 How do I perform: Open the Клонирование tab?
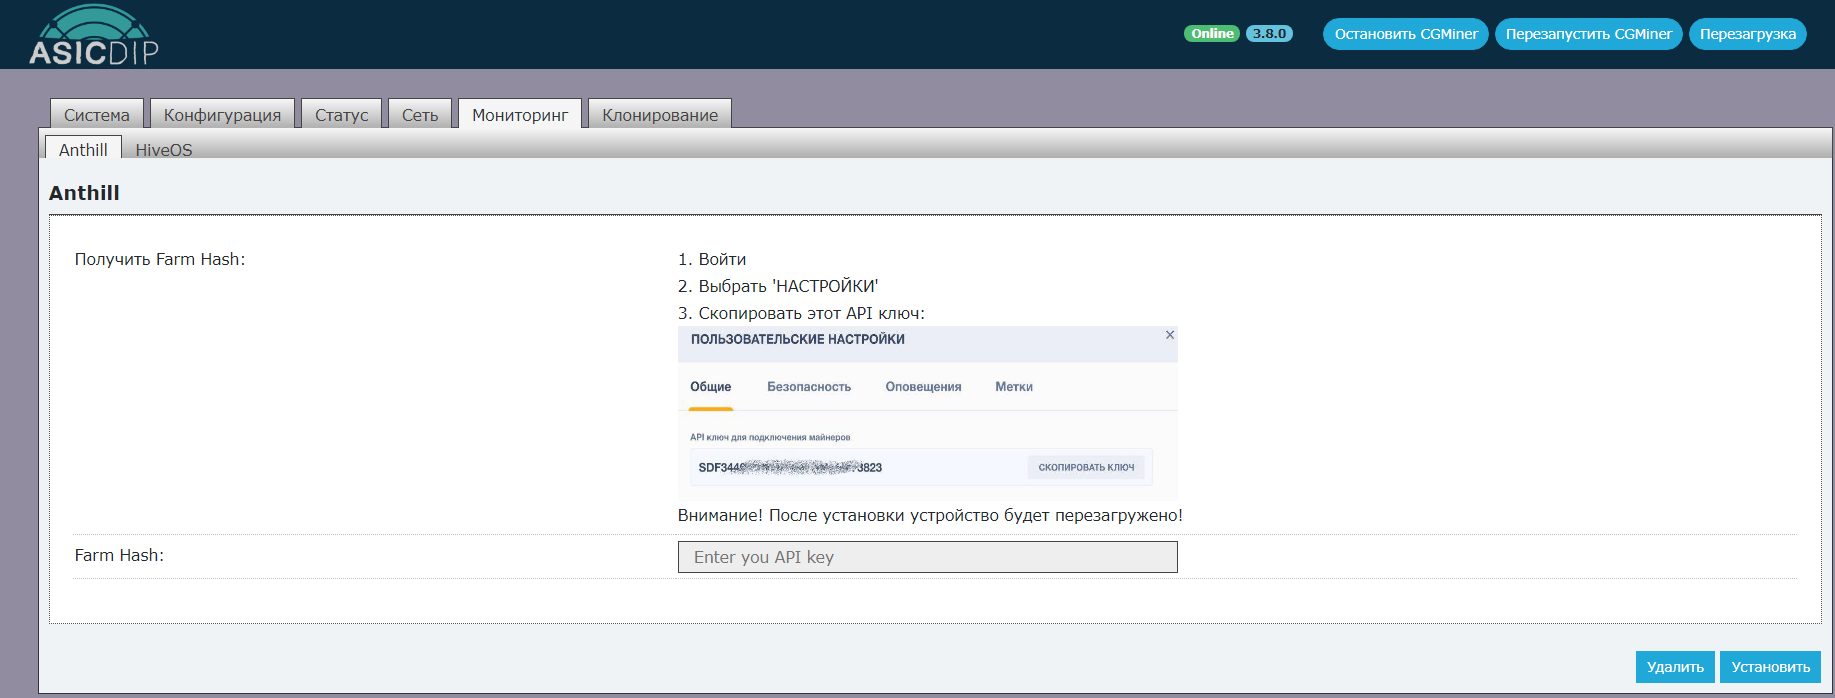click(660, 114)
